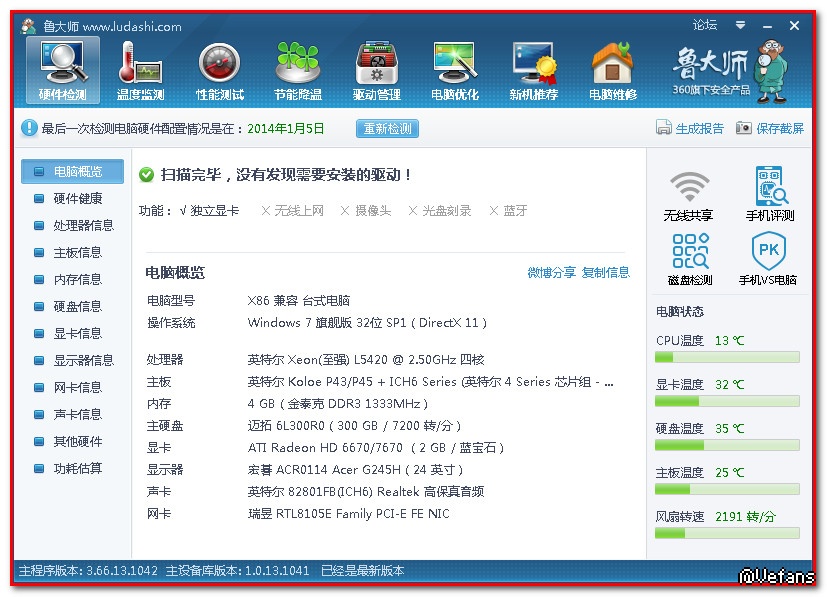Select the 电脑概览 overview tab
This screenshot has height=597, width=827.
73,171
